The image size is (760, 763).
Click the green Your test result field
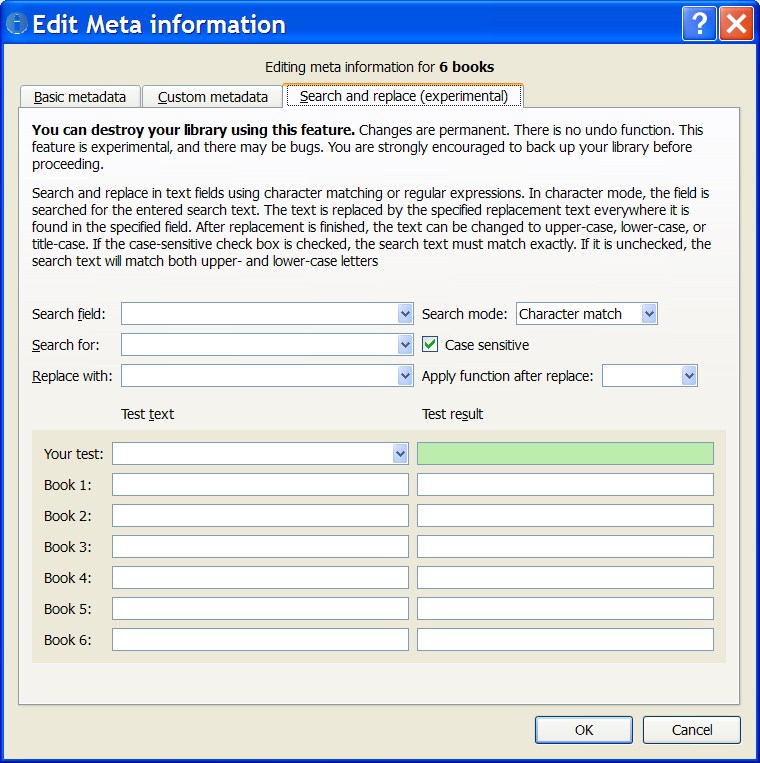[565, 454]
